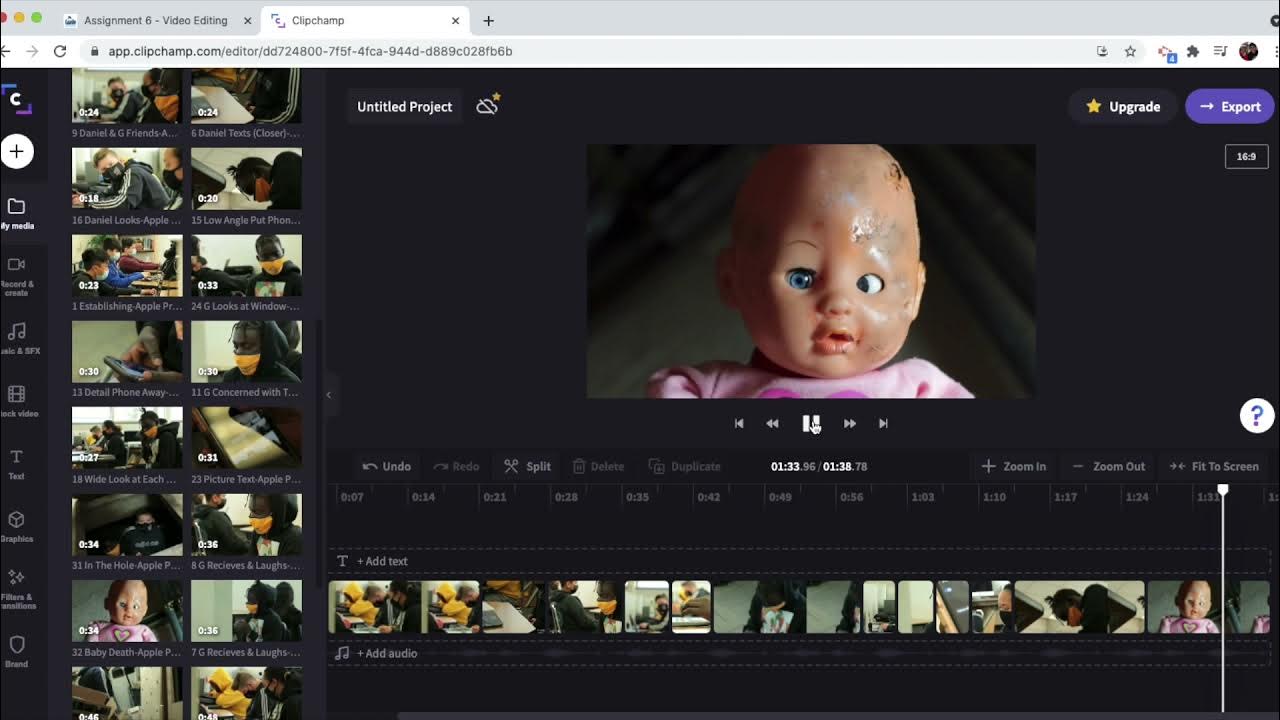
Task: Open the My media folder panel
Action: pos(17,213)
